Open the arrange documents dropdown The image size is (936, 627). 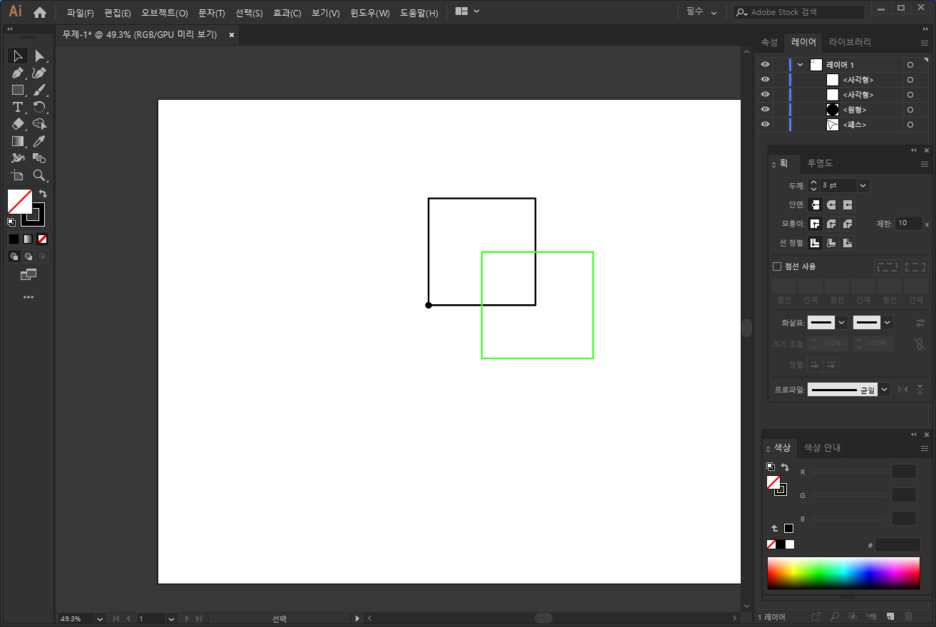pyautogui.click(x=467, y=11)
